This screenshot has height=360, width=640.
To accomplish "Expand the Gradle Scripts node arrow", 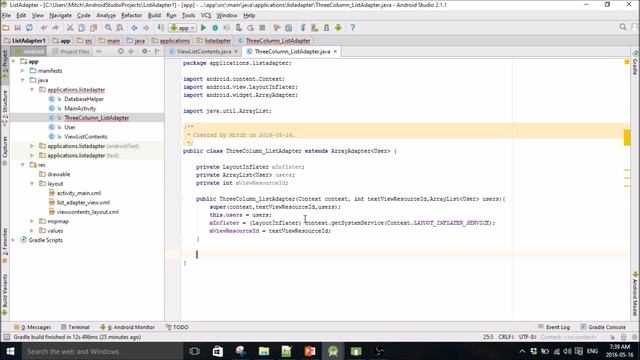I will (14, 240).
